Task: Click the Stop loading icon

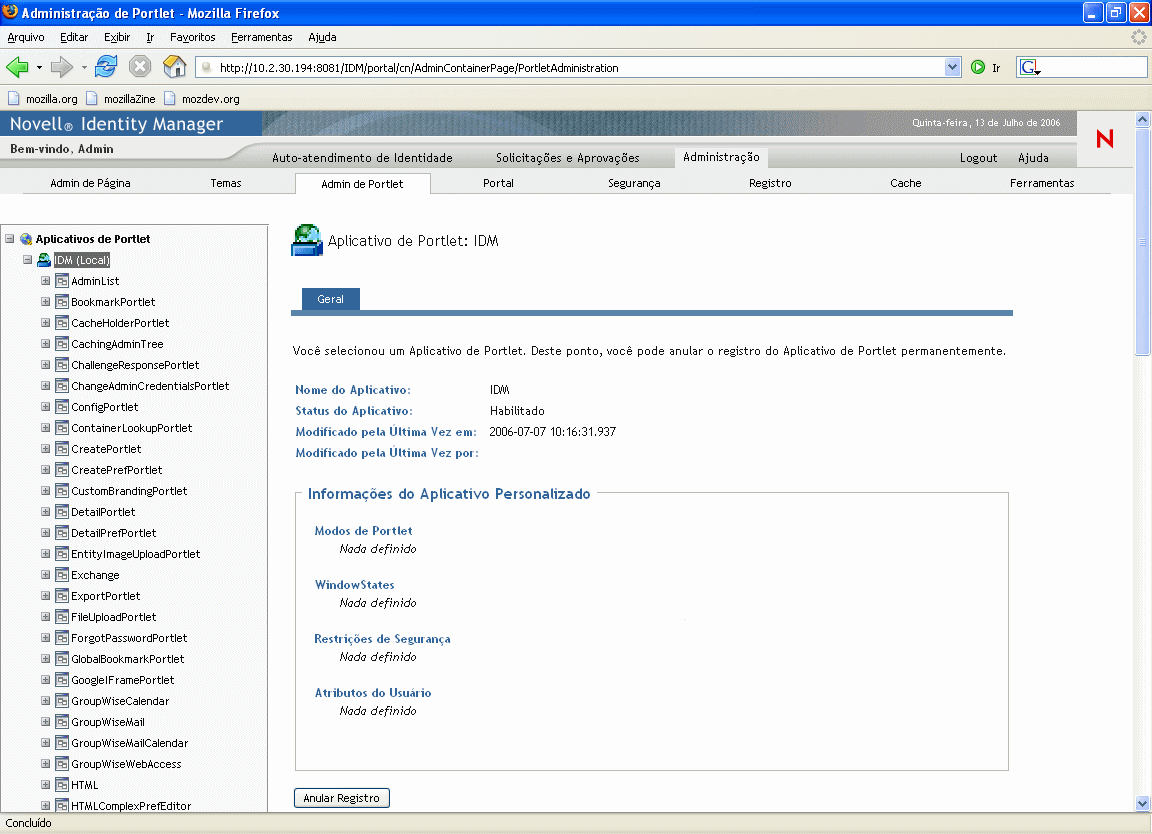Action: tap(140, 67)
